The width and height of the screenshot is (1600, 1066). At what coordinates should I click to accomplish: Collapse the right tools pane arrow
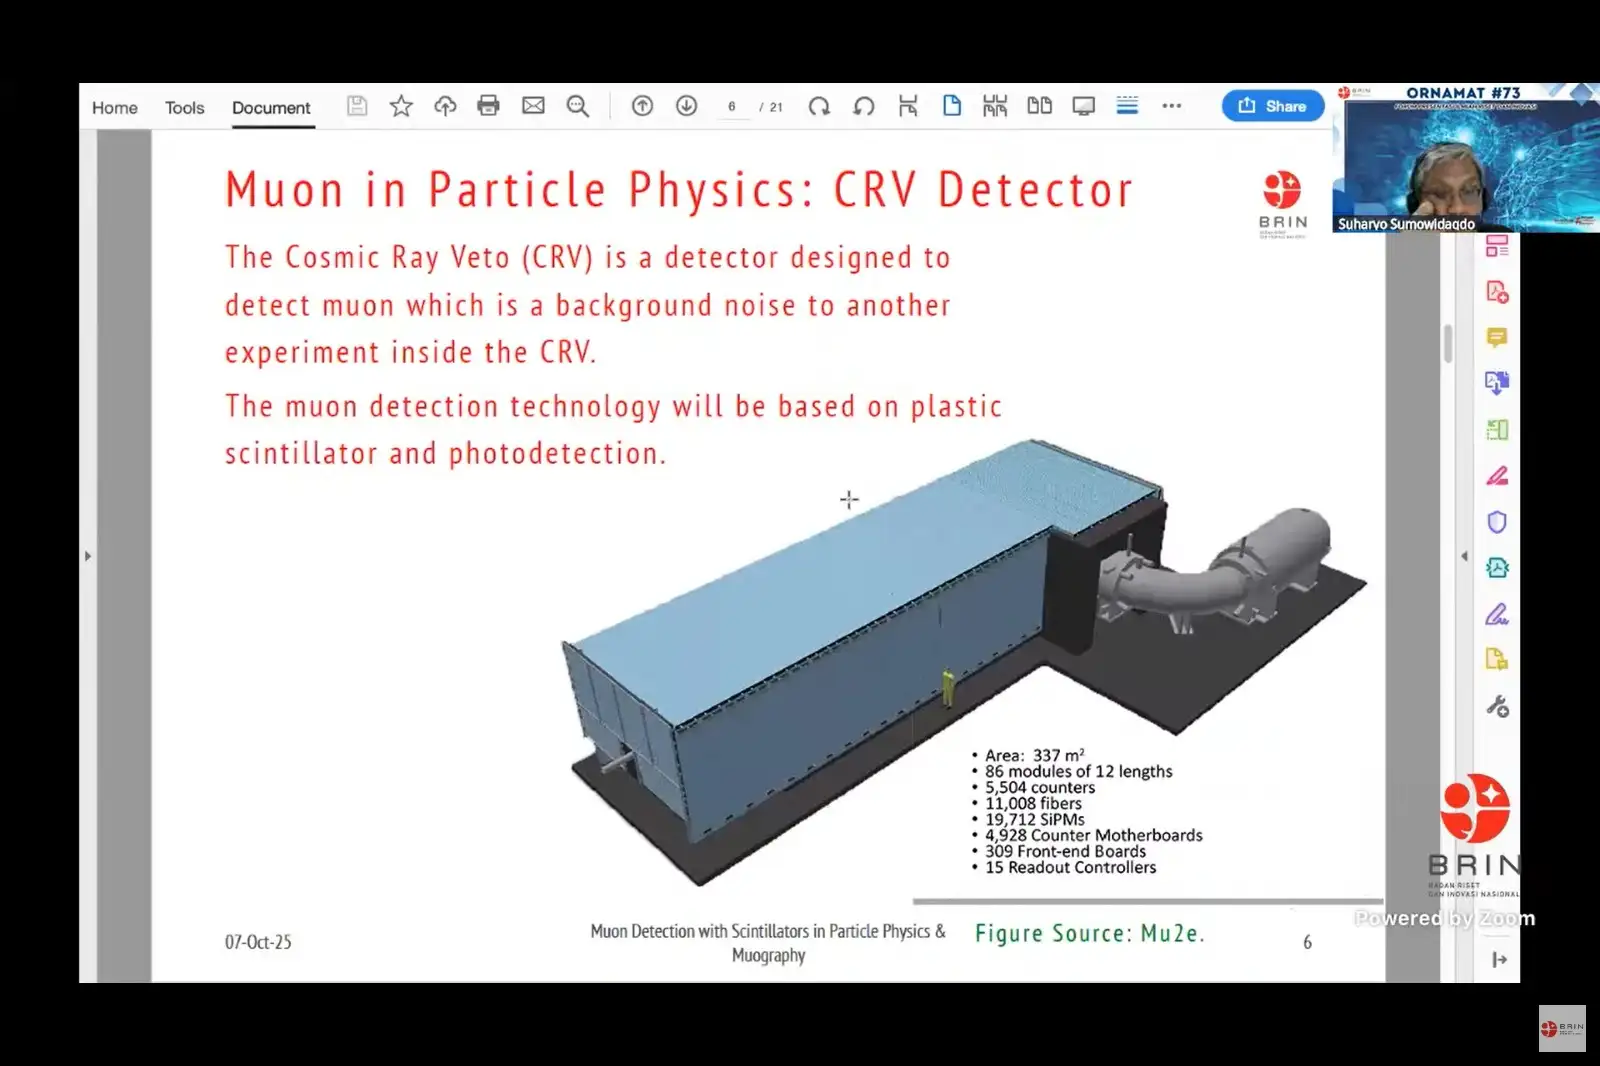click(1465, 556)
